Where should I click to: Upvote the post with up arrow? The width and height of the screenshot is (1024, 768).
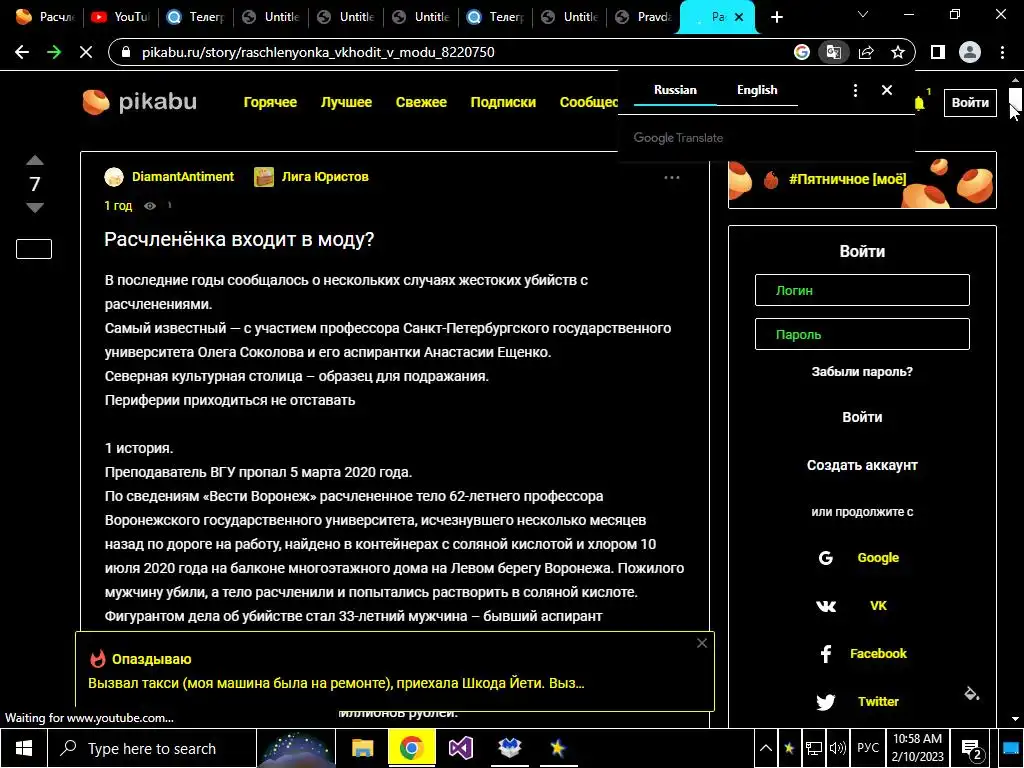click(x=35, y=161)
